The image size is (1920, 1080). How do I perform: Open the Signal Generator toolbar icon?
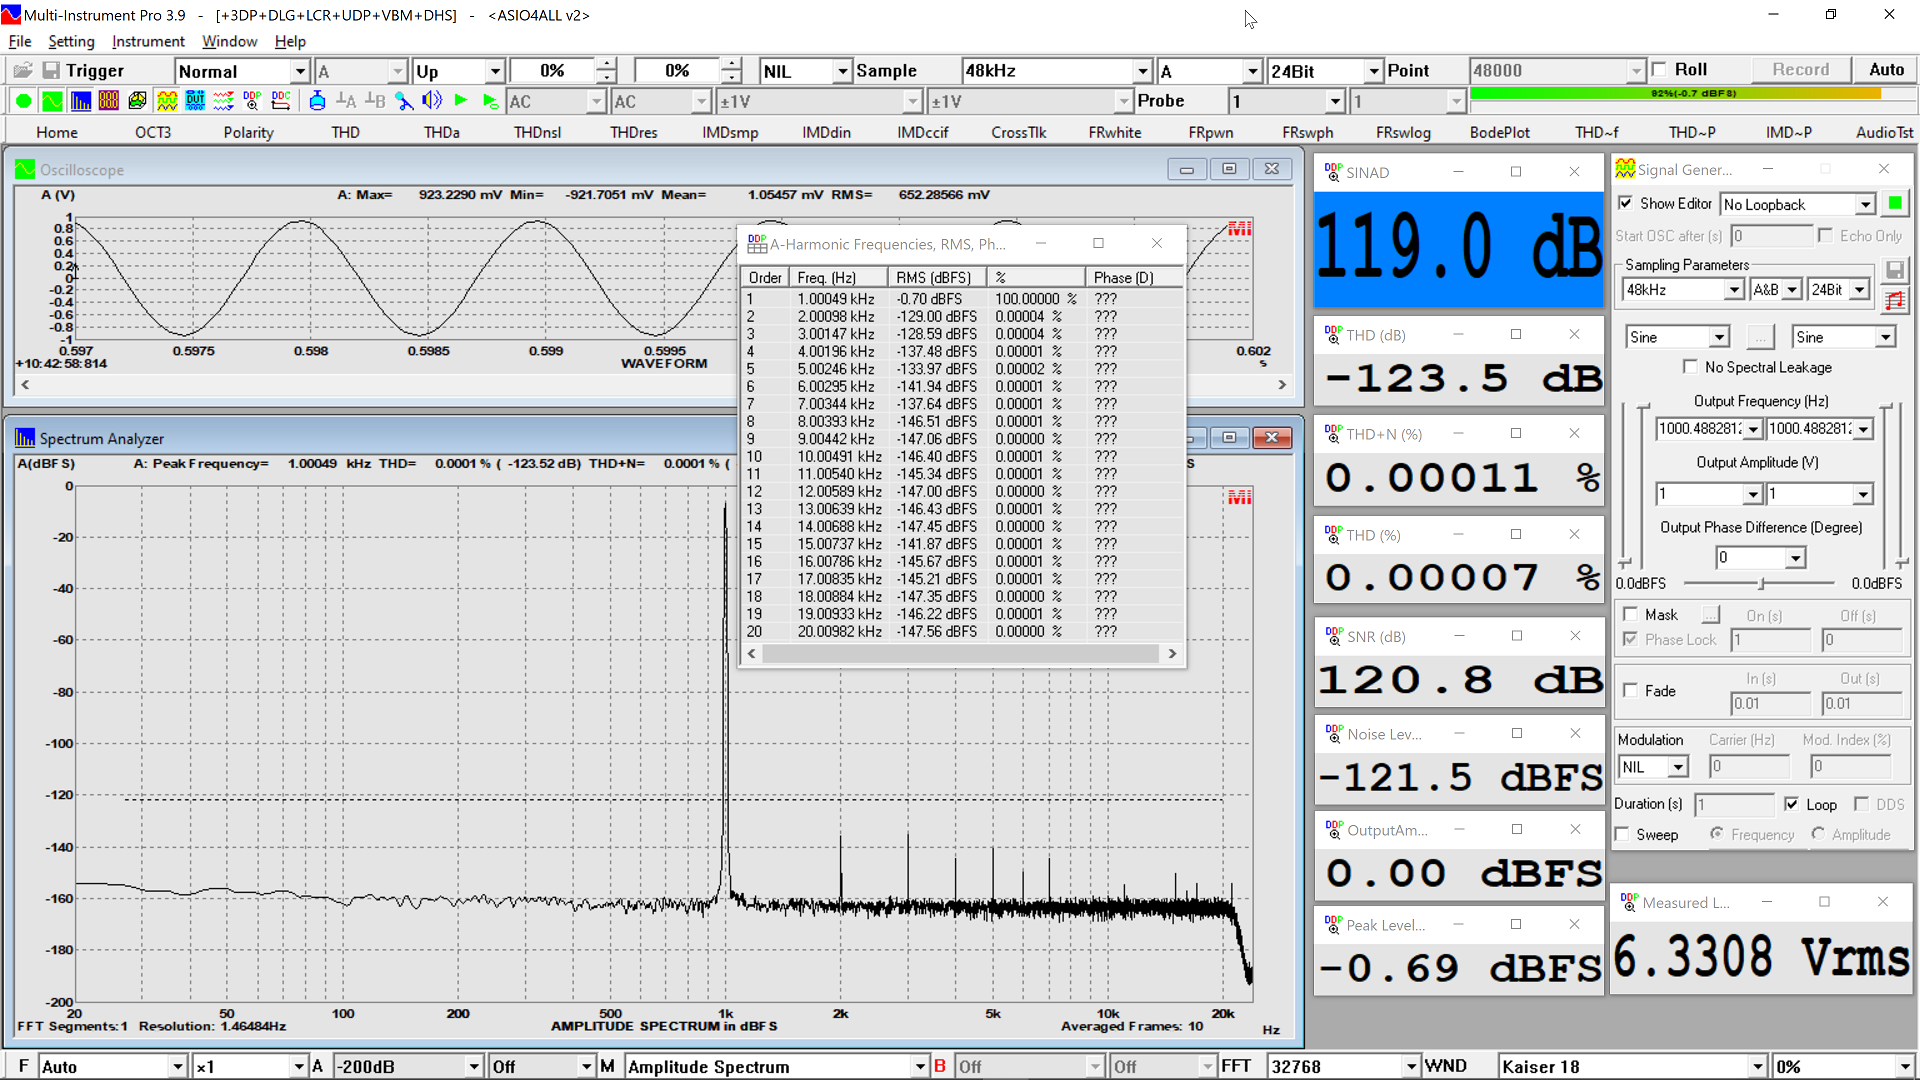pyautogui.click(x=167, y=100)
